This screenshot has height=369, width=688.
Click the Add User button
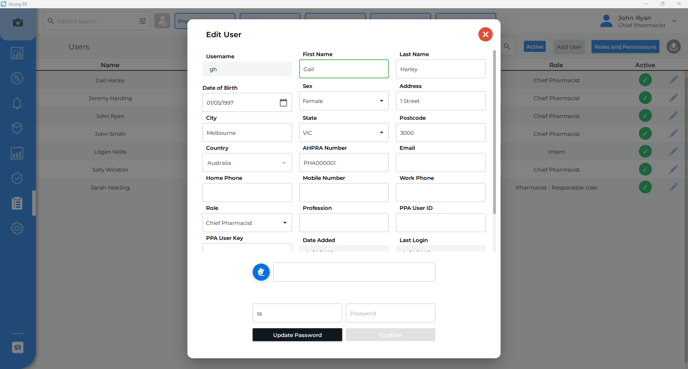[569, 47]
